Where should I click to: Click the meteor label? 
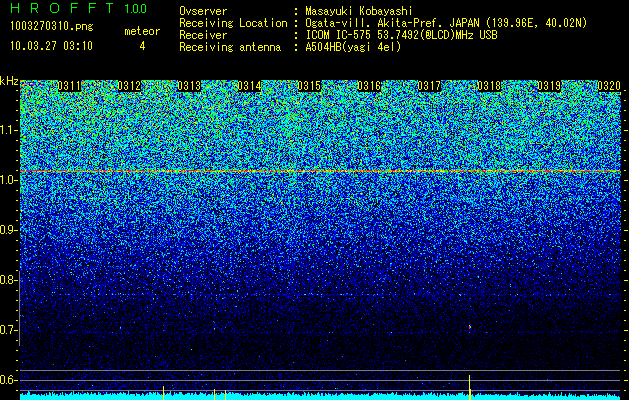click(x=142, y=31)
